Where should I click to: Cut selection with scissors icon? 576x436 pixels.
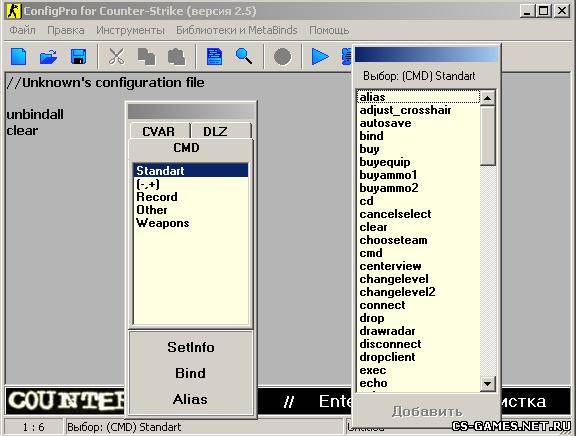point(116,57)
